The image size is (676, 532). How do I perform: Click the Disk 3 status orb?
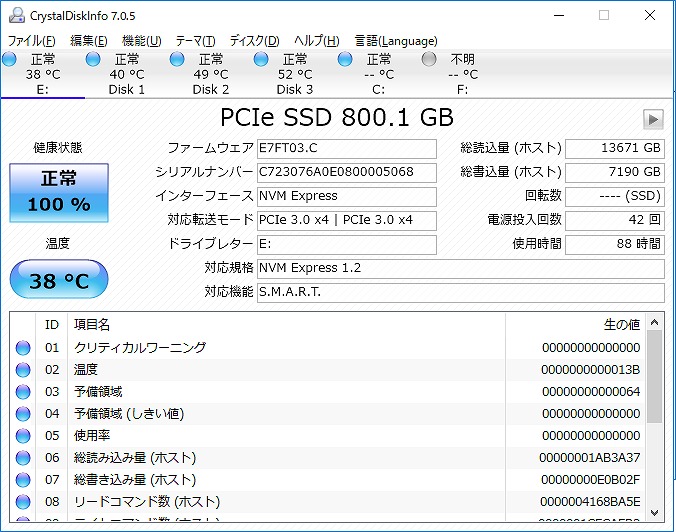click(x=261, y=59)
